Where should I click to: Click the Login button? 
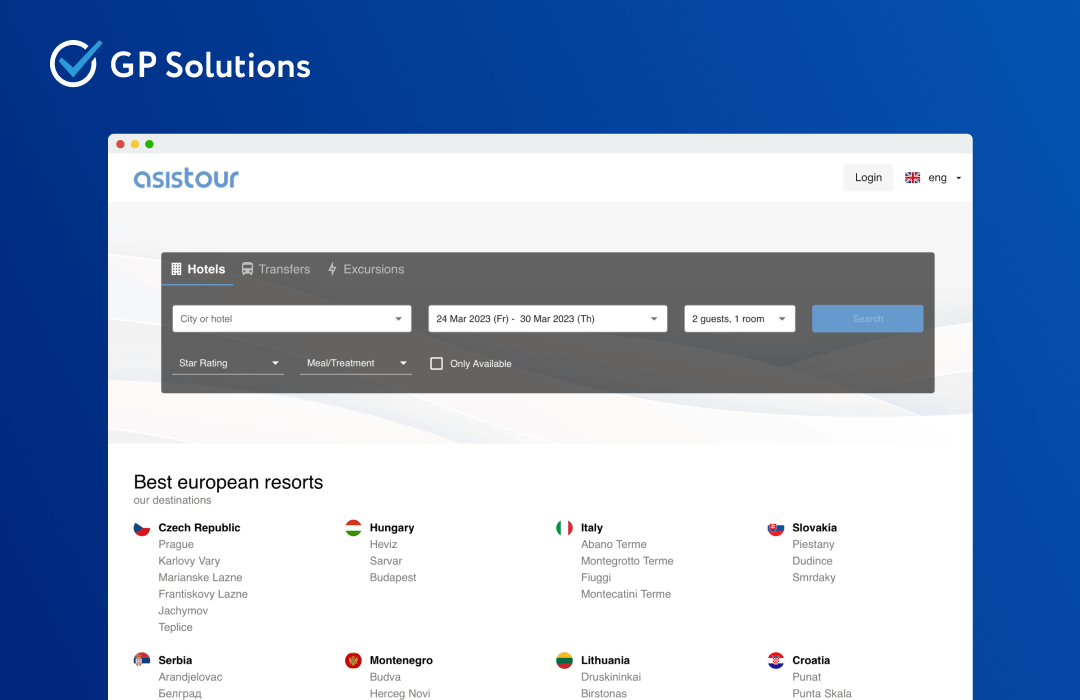pos(868,177)
